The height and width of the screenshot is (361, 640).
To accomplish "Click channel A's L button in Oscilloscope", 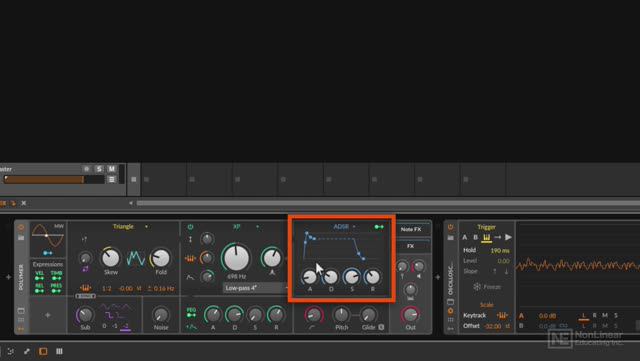I will click(584, 316).
